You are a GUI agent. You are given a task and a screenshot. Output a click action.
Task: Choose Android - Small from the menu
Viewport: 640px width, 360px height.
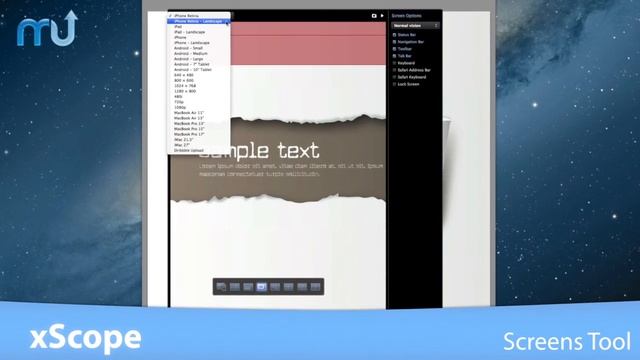[x=199, y=48]
